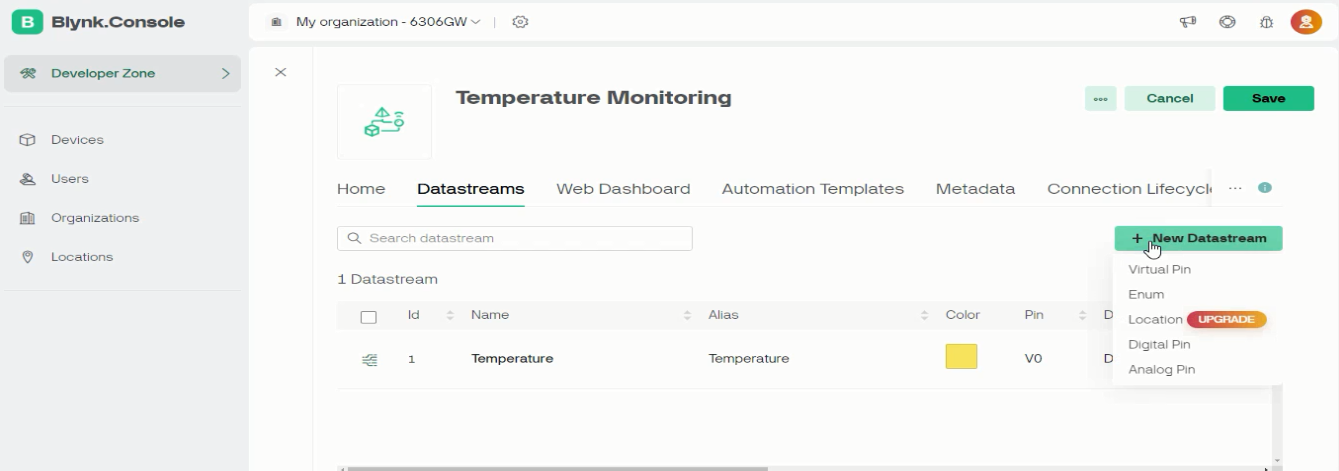Open the user profile avatar
1339x471 pixels.
coord(1305,22)
